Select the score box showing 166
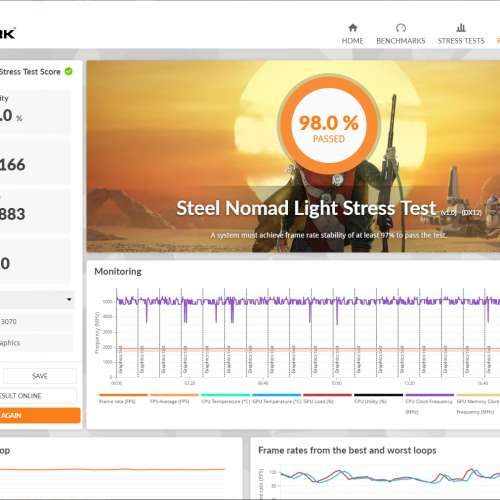The image size is (500, 500). click(35, 163)
